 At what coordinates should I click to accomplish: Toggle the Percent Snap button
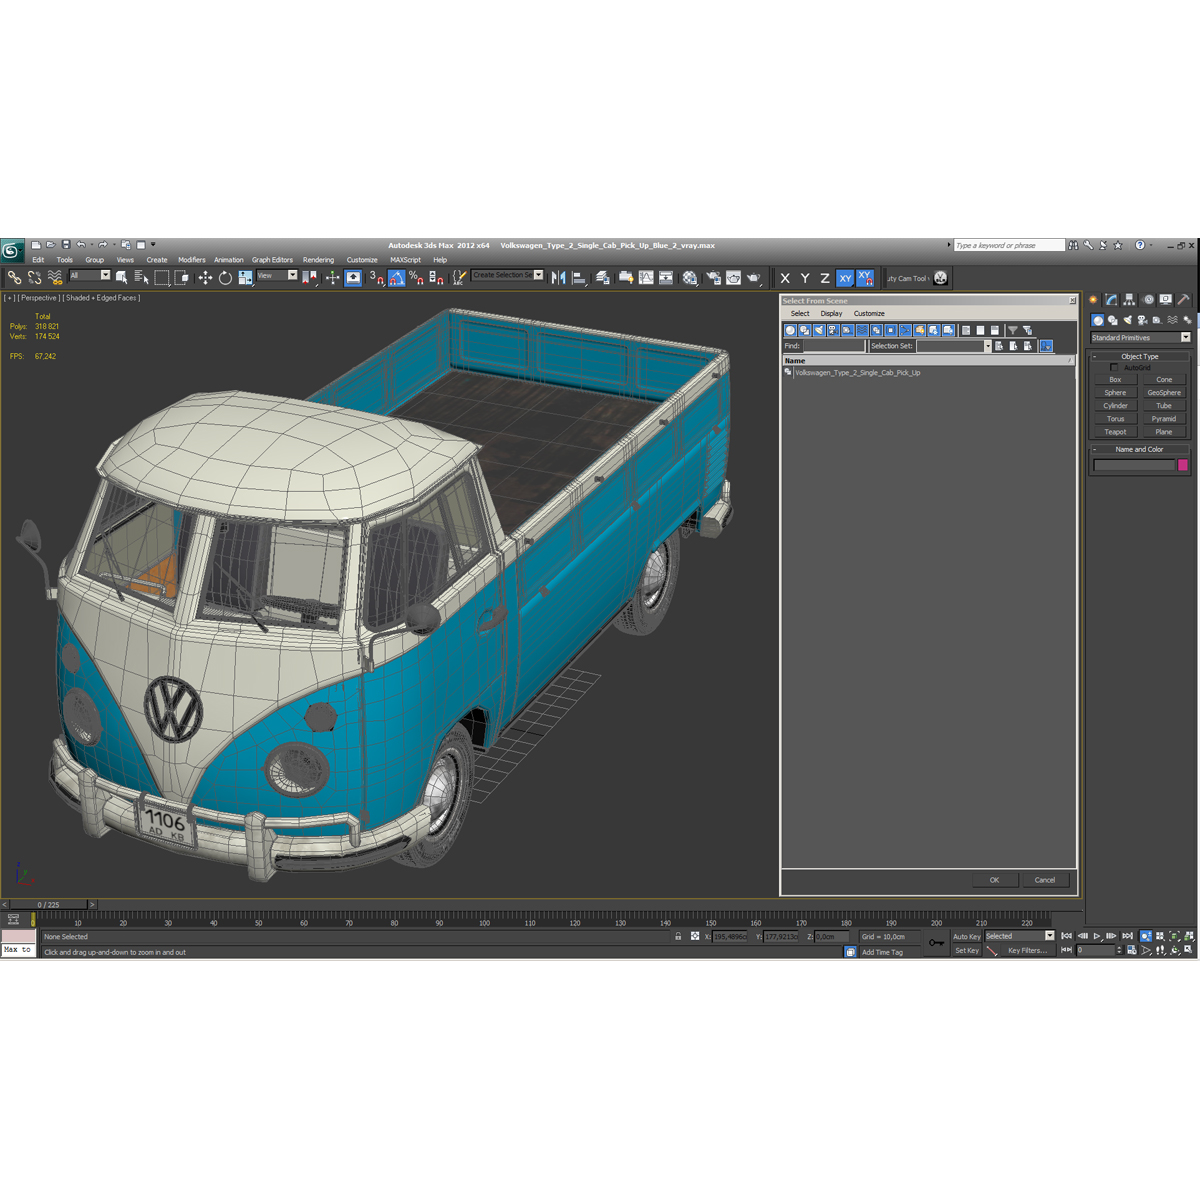click(417, 278)
